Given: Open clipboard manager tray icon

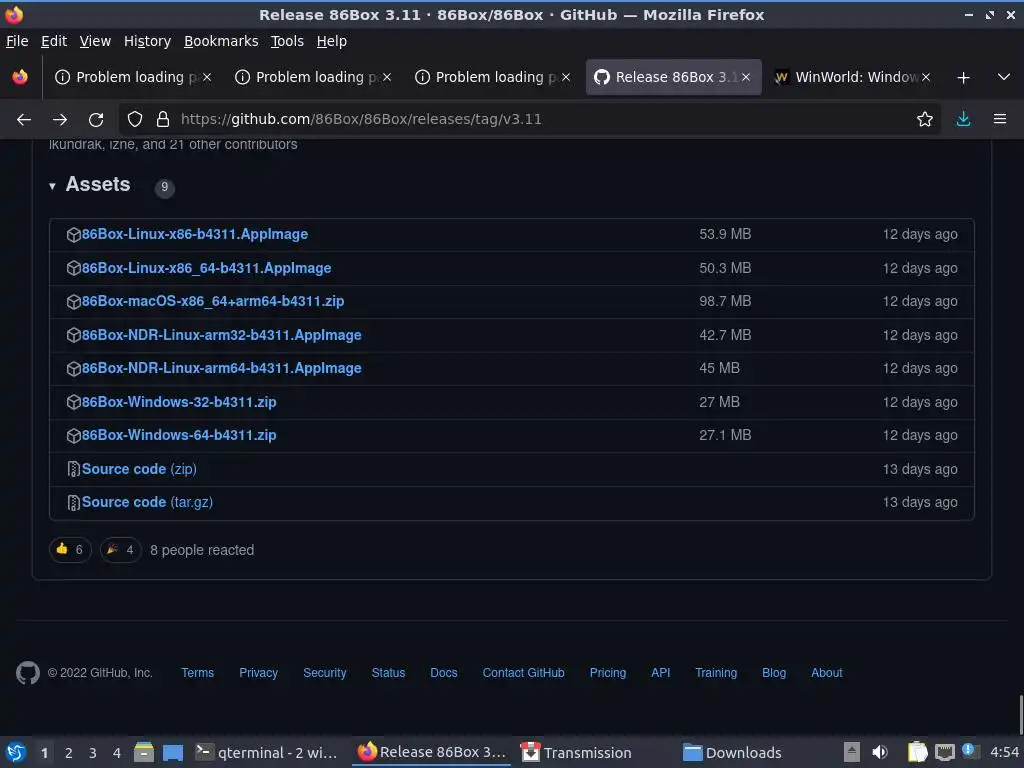Looking at the screenshot, I should coord(917,752).
